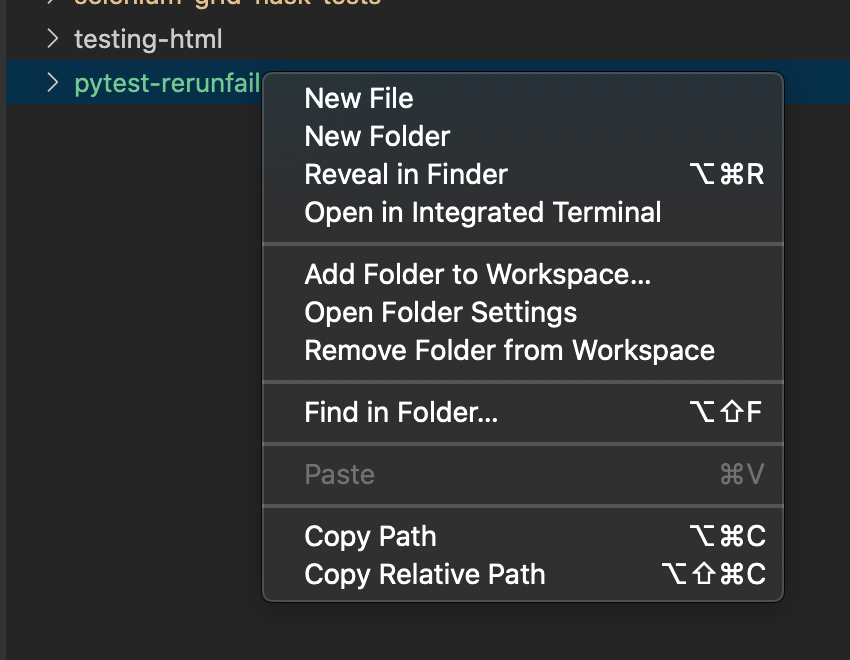
Task: Copy the folder's relative path
Action: click(425, 574)
